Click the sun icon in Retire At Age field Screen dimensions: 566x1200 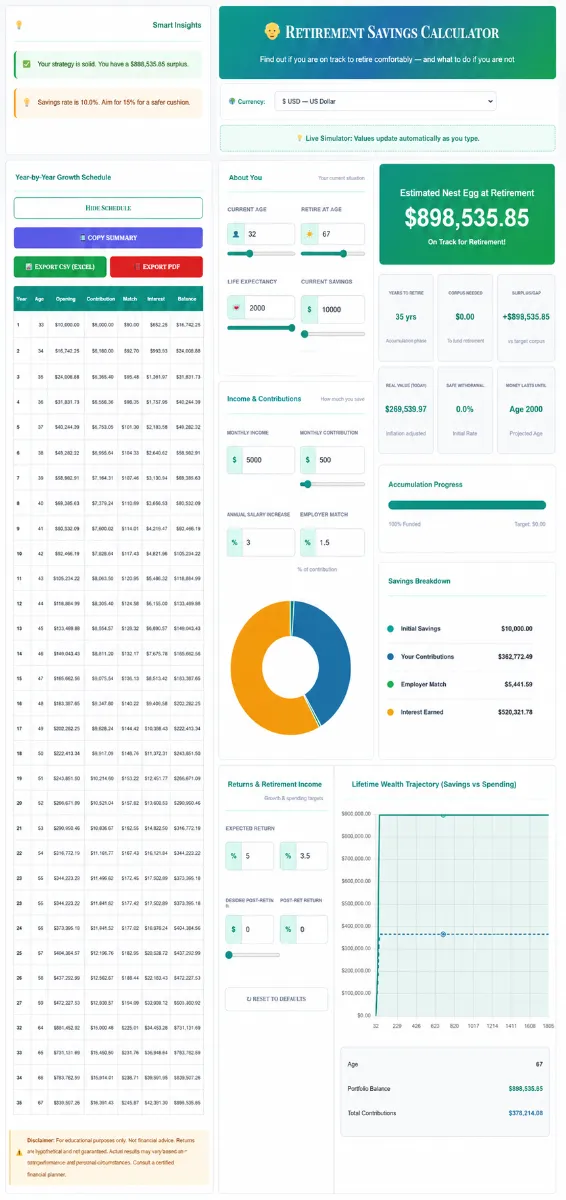point(309,234)
